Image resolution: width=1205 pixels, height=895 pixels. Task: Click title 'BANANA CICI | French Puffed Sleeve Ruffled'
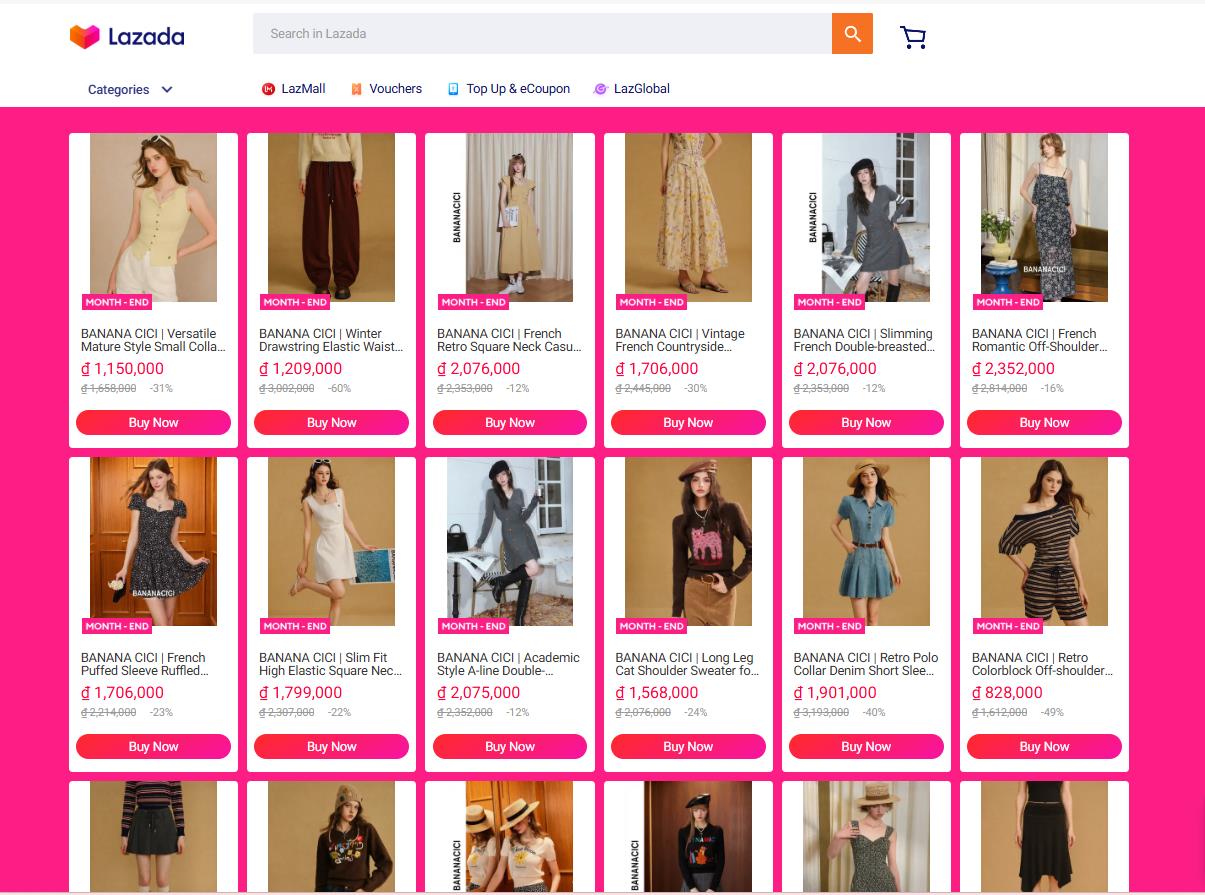pyautogui.click(x=146, y=665)
